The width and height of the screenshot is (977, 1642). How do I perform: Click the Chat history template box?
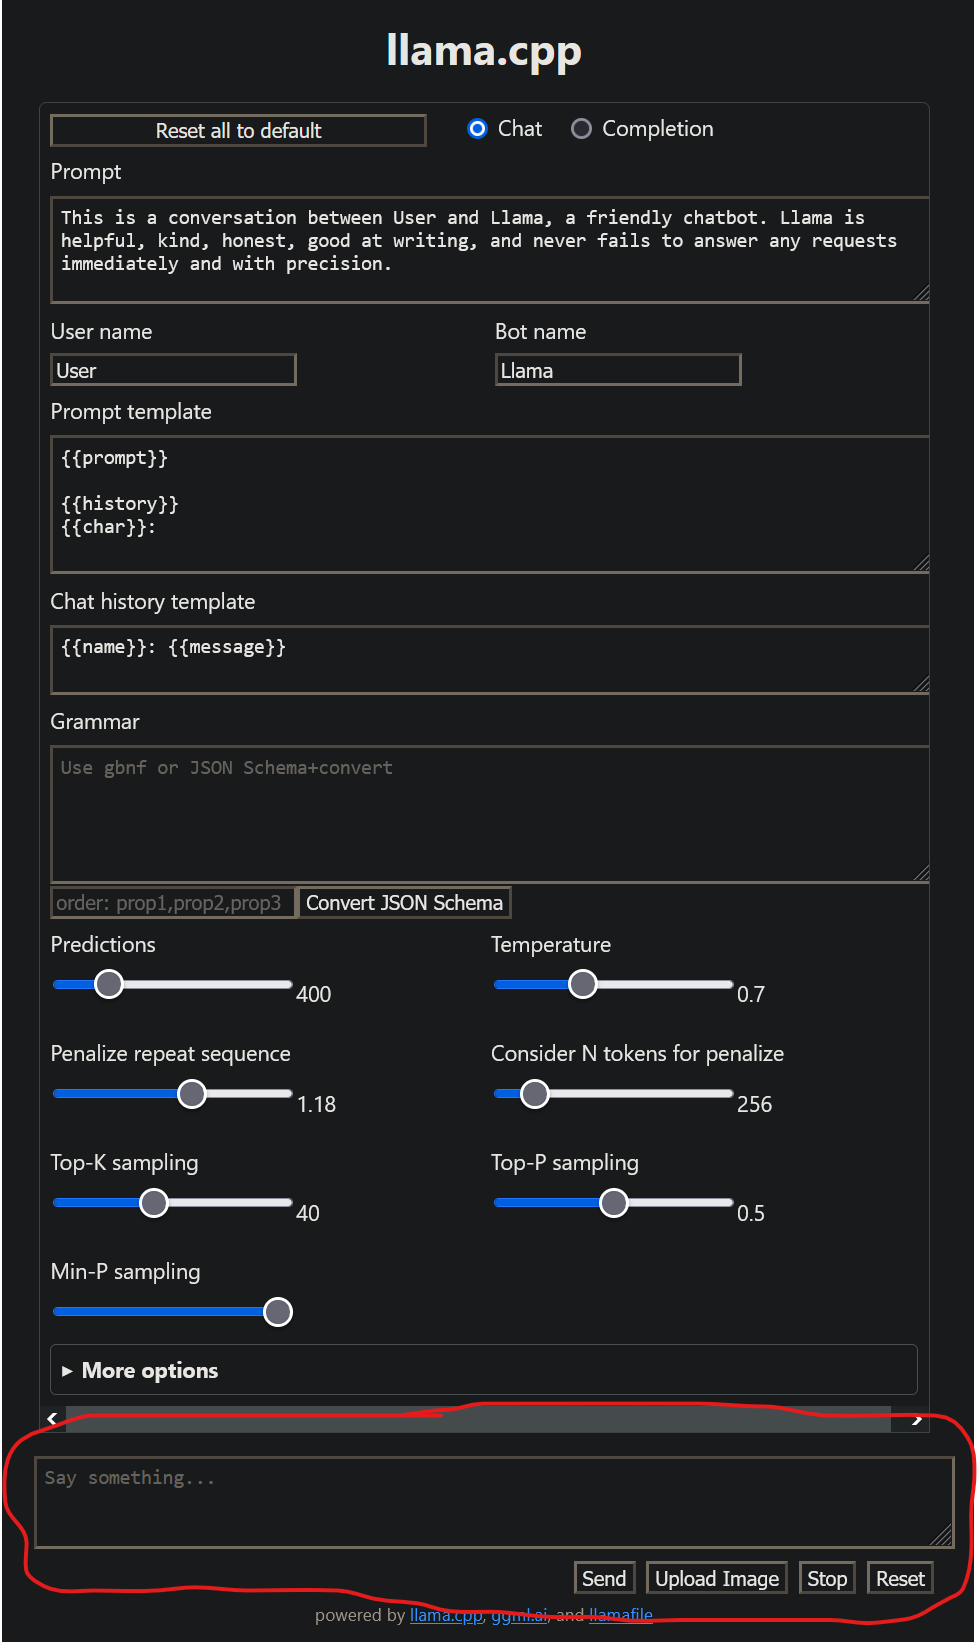490,660
